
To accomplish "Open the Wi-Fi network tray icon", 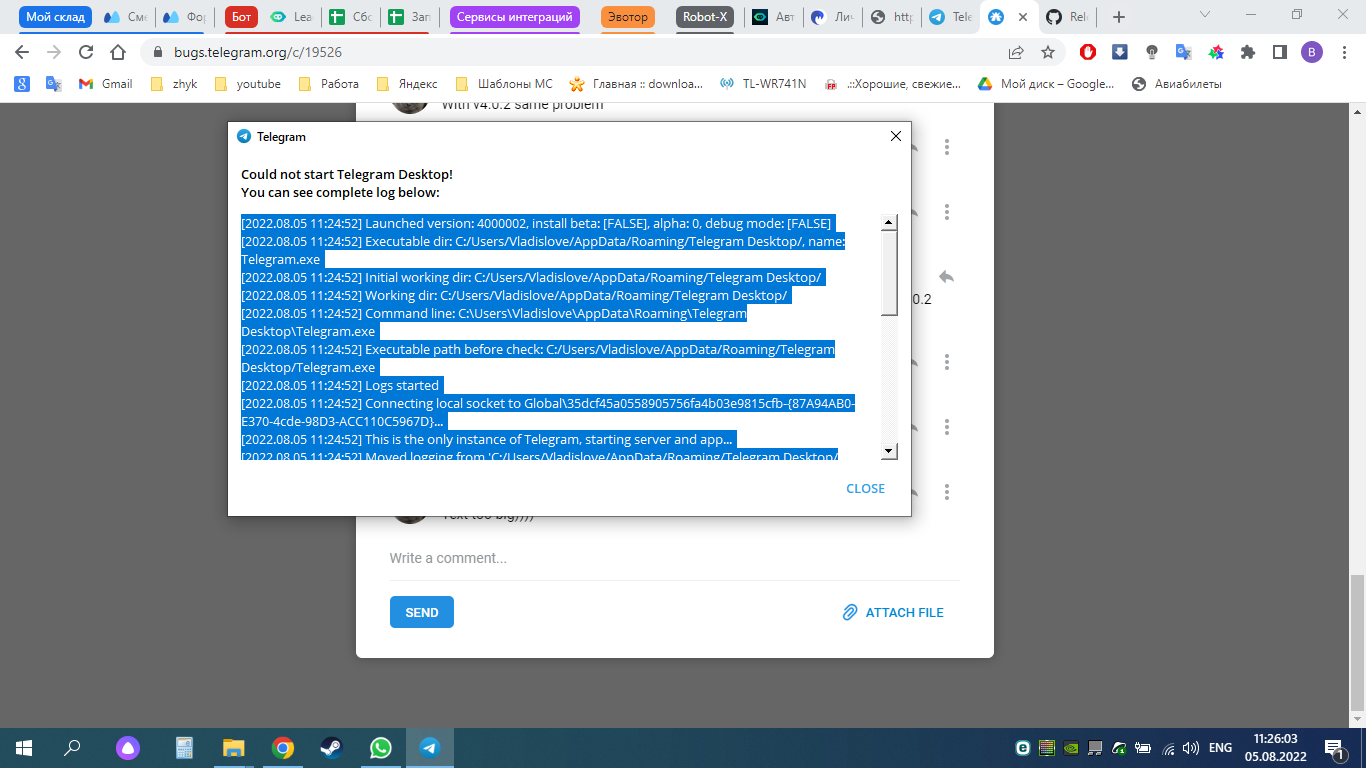I will tap(1167, 747).
